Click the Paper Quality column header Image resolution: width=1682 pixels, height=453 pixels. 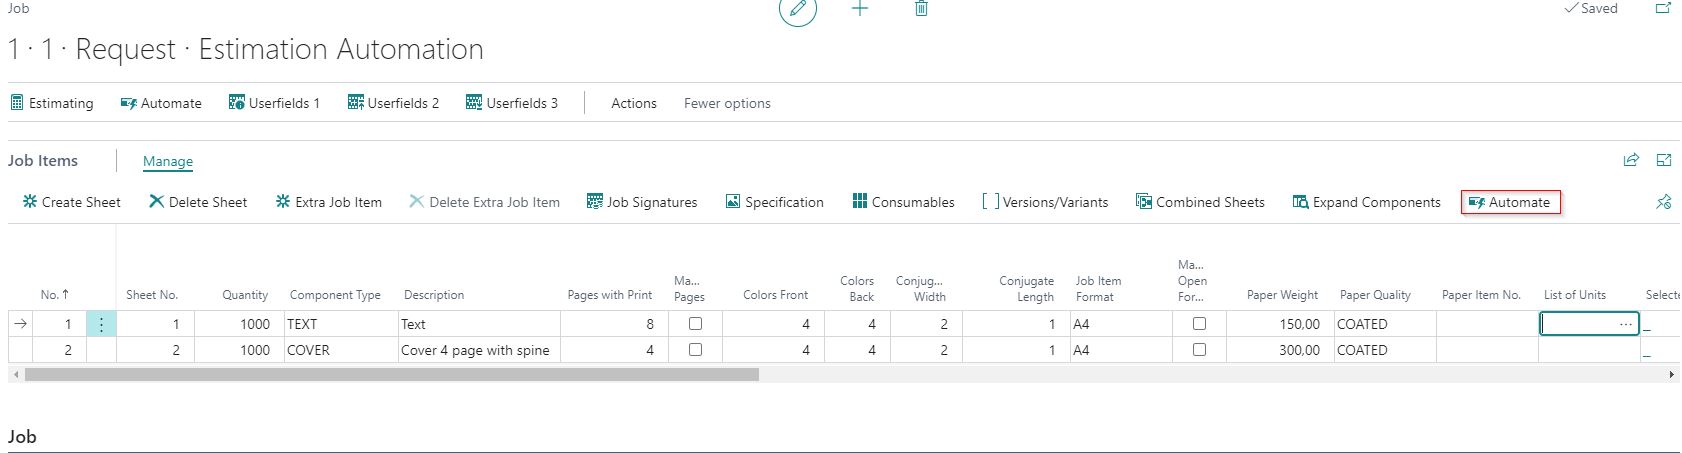pos(1375,295)
